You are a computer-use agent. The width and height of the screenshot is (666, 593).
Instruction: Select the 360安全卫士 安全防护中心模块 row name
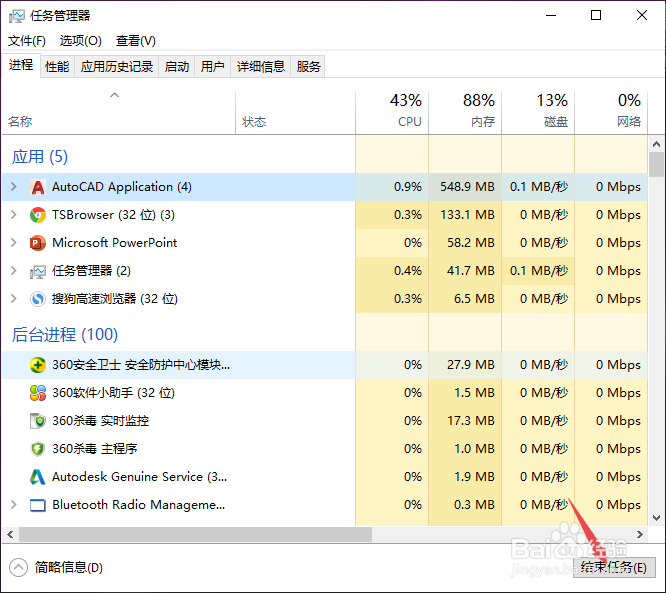(141, 365)
